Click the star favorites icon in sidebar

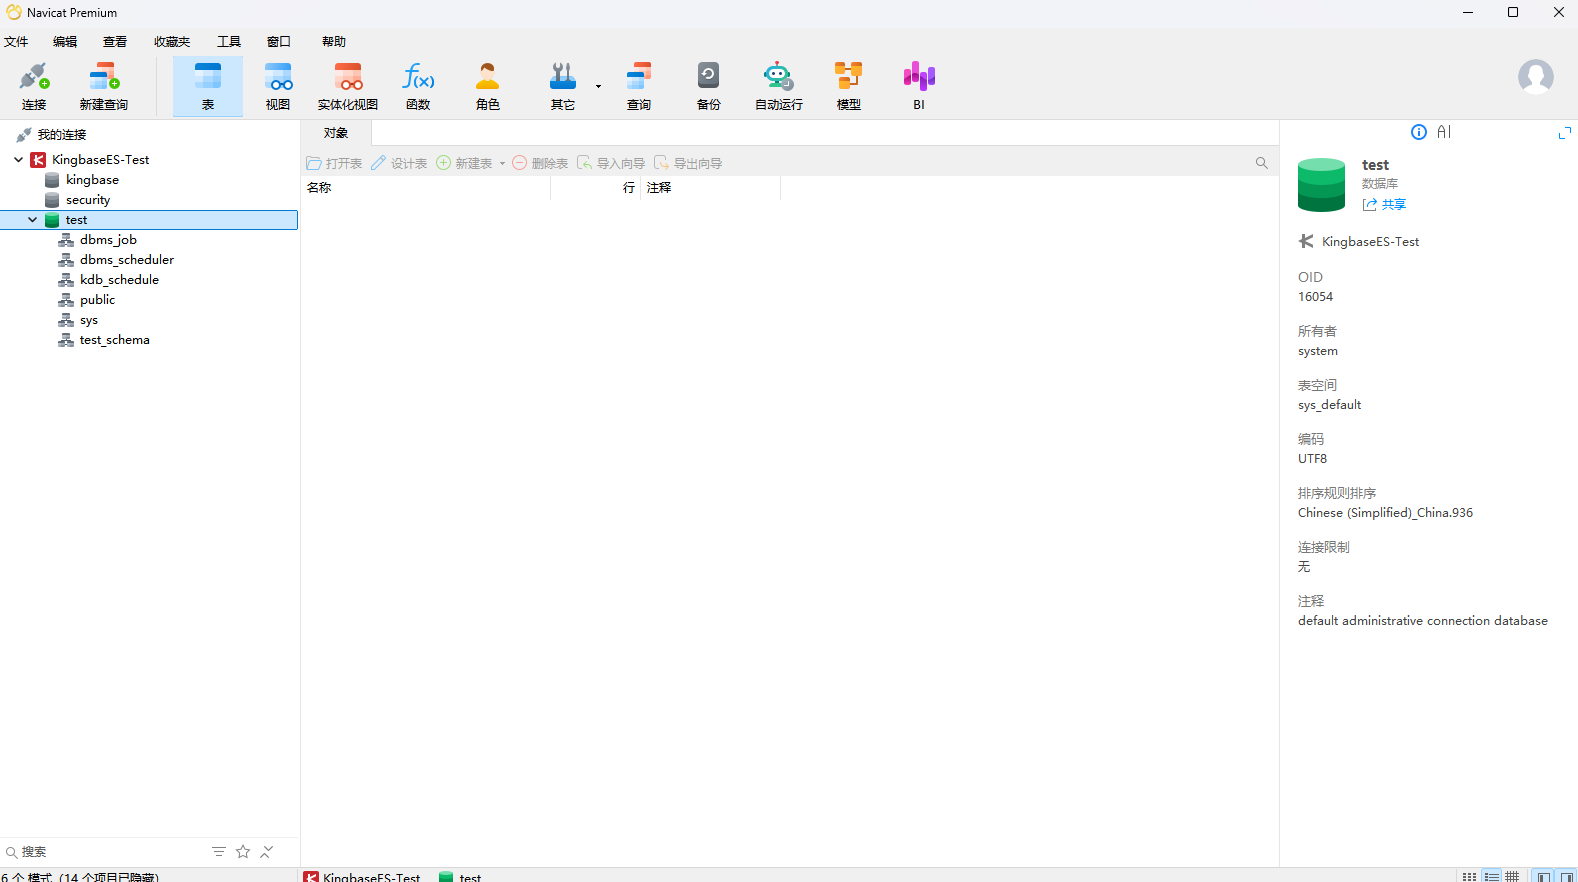coord(243,852)
